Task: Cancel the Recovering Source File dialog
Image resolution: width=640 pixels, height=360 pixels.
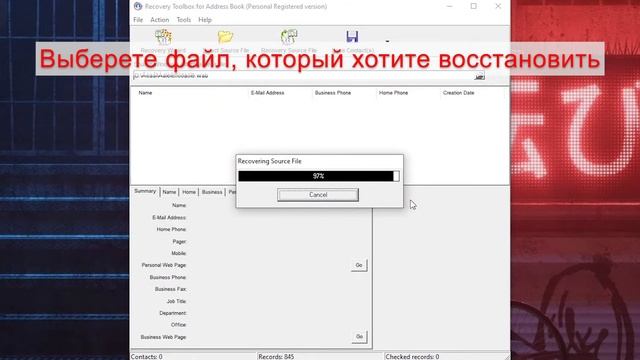Action: coord(318,195)
